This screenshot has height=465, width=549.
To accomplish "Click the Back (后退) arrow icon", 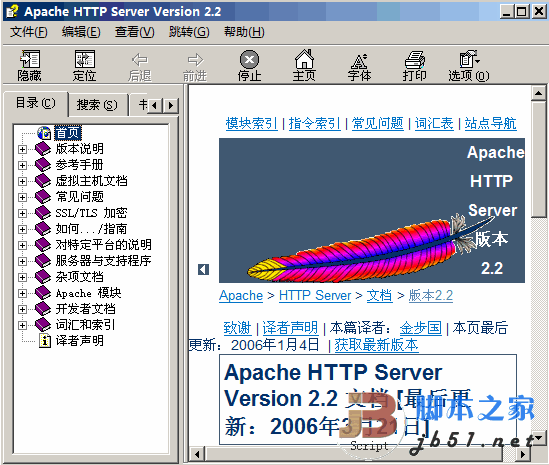I will point(140,60).
